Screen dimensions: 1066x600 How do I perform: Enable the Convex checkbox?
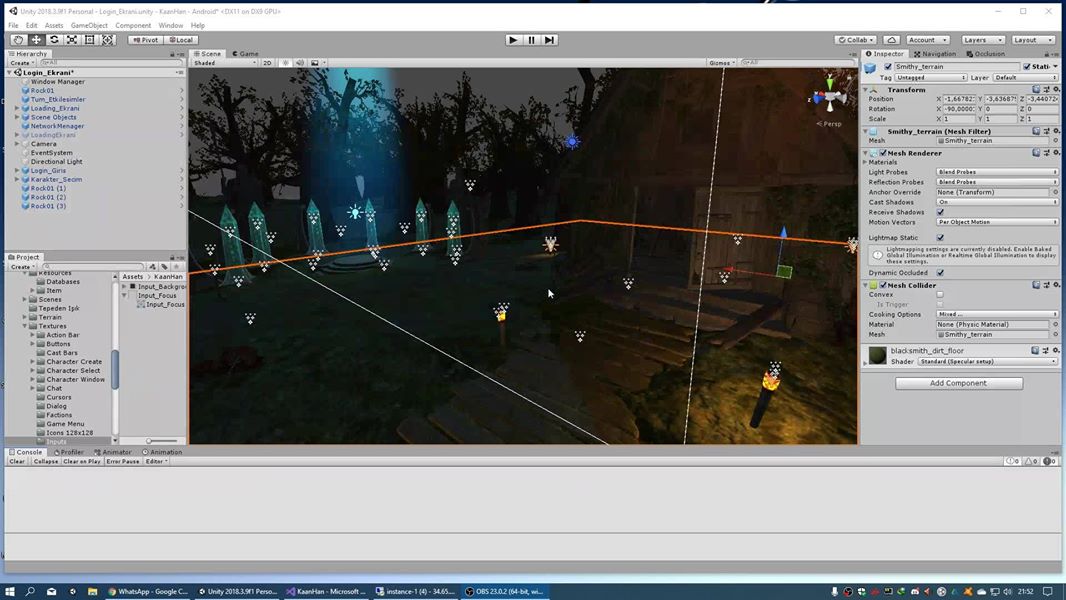click(x=940, y=295)
